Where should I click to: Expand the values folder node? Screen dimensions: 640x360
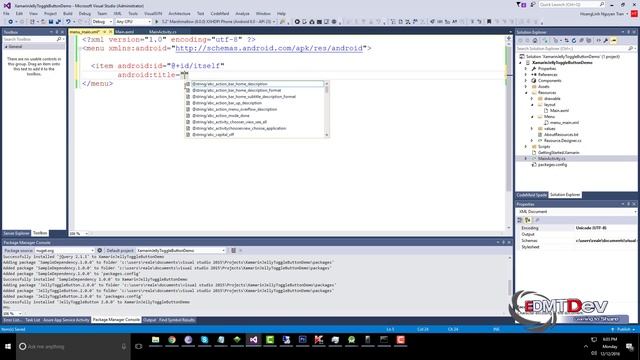click(532, 129)
